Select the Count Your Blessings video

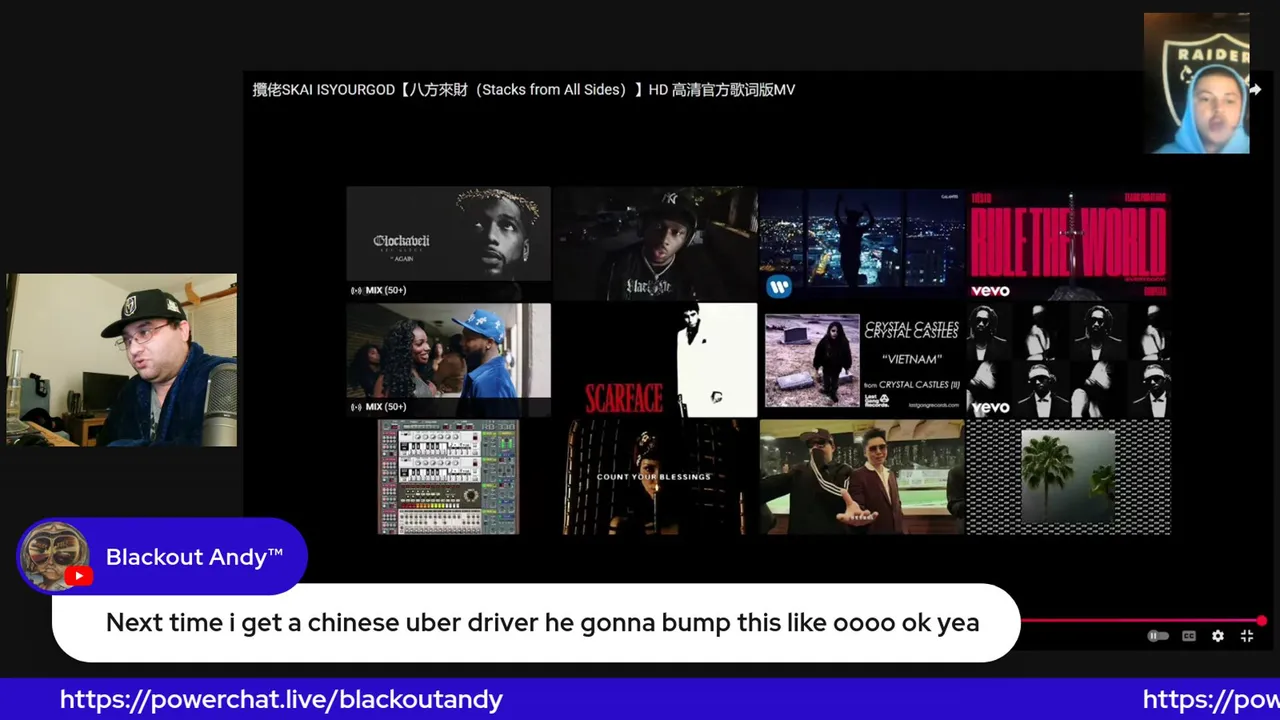pos(655,477)
